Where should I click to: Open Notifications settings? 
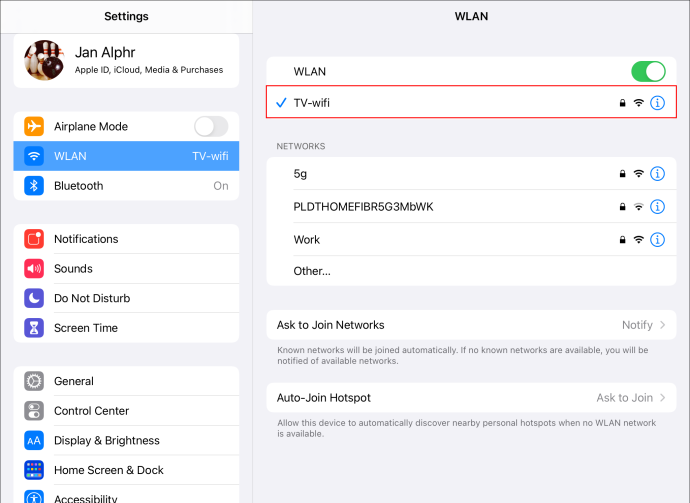(126, 239)
